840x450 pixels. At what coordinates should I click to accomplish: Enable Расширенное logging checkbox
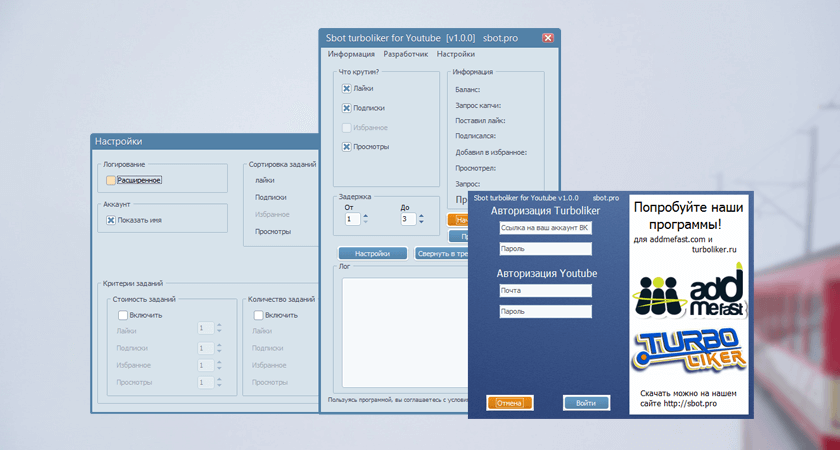pos(111,181)
